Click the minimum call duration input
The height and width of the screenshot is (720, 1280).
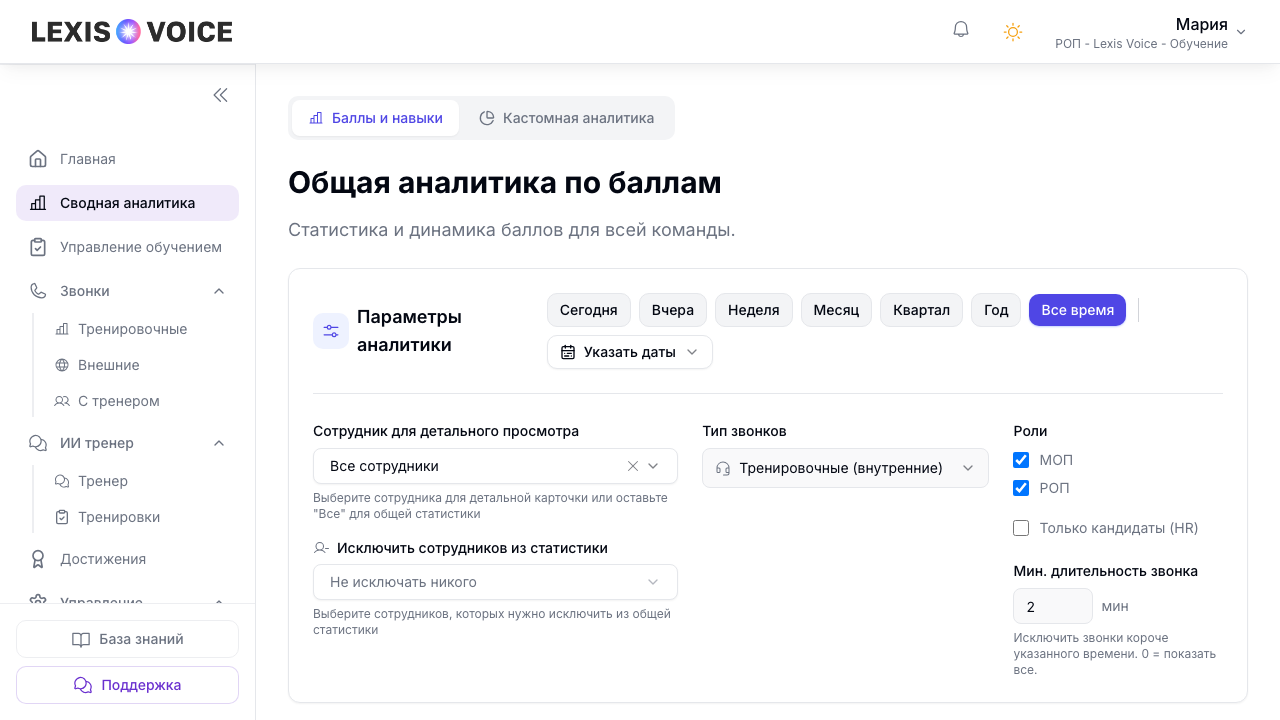coord(1053,606)
